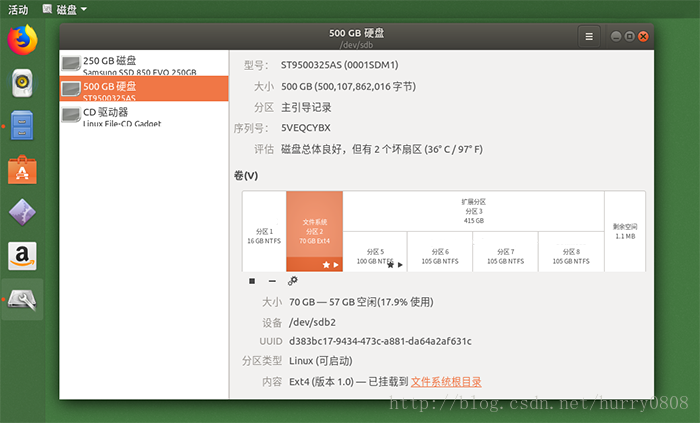Unmount the selected partition (stop icon)

pos(252,281)
